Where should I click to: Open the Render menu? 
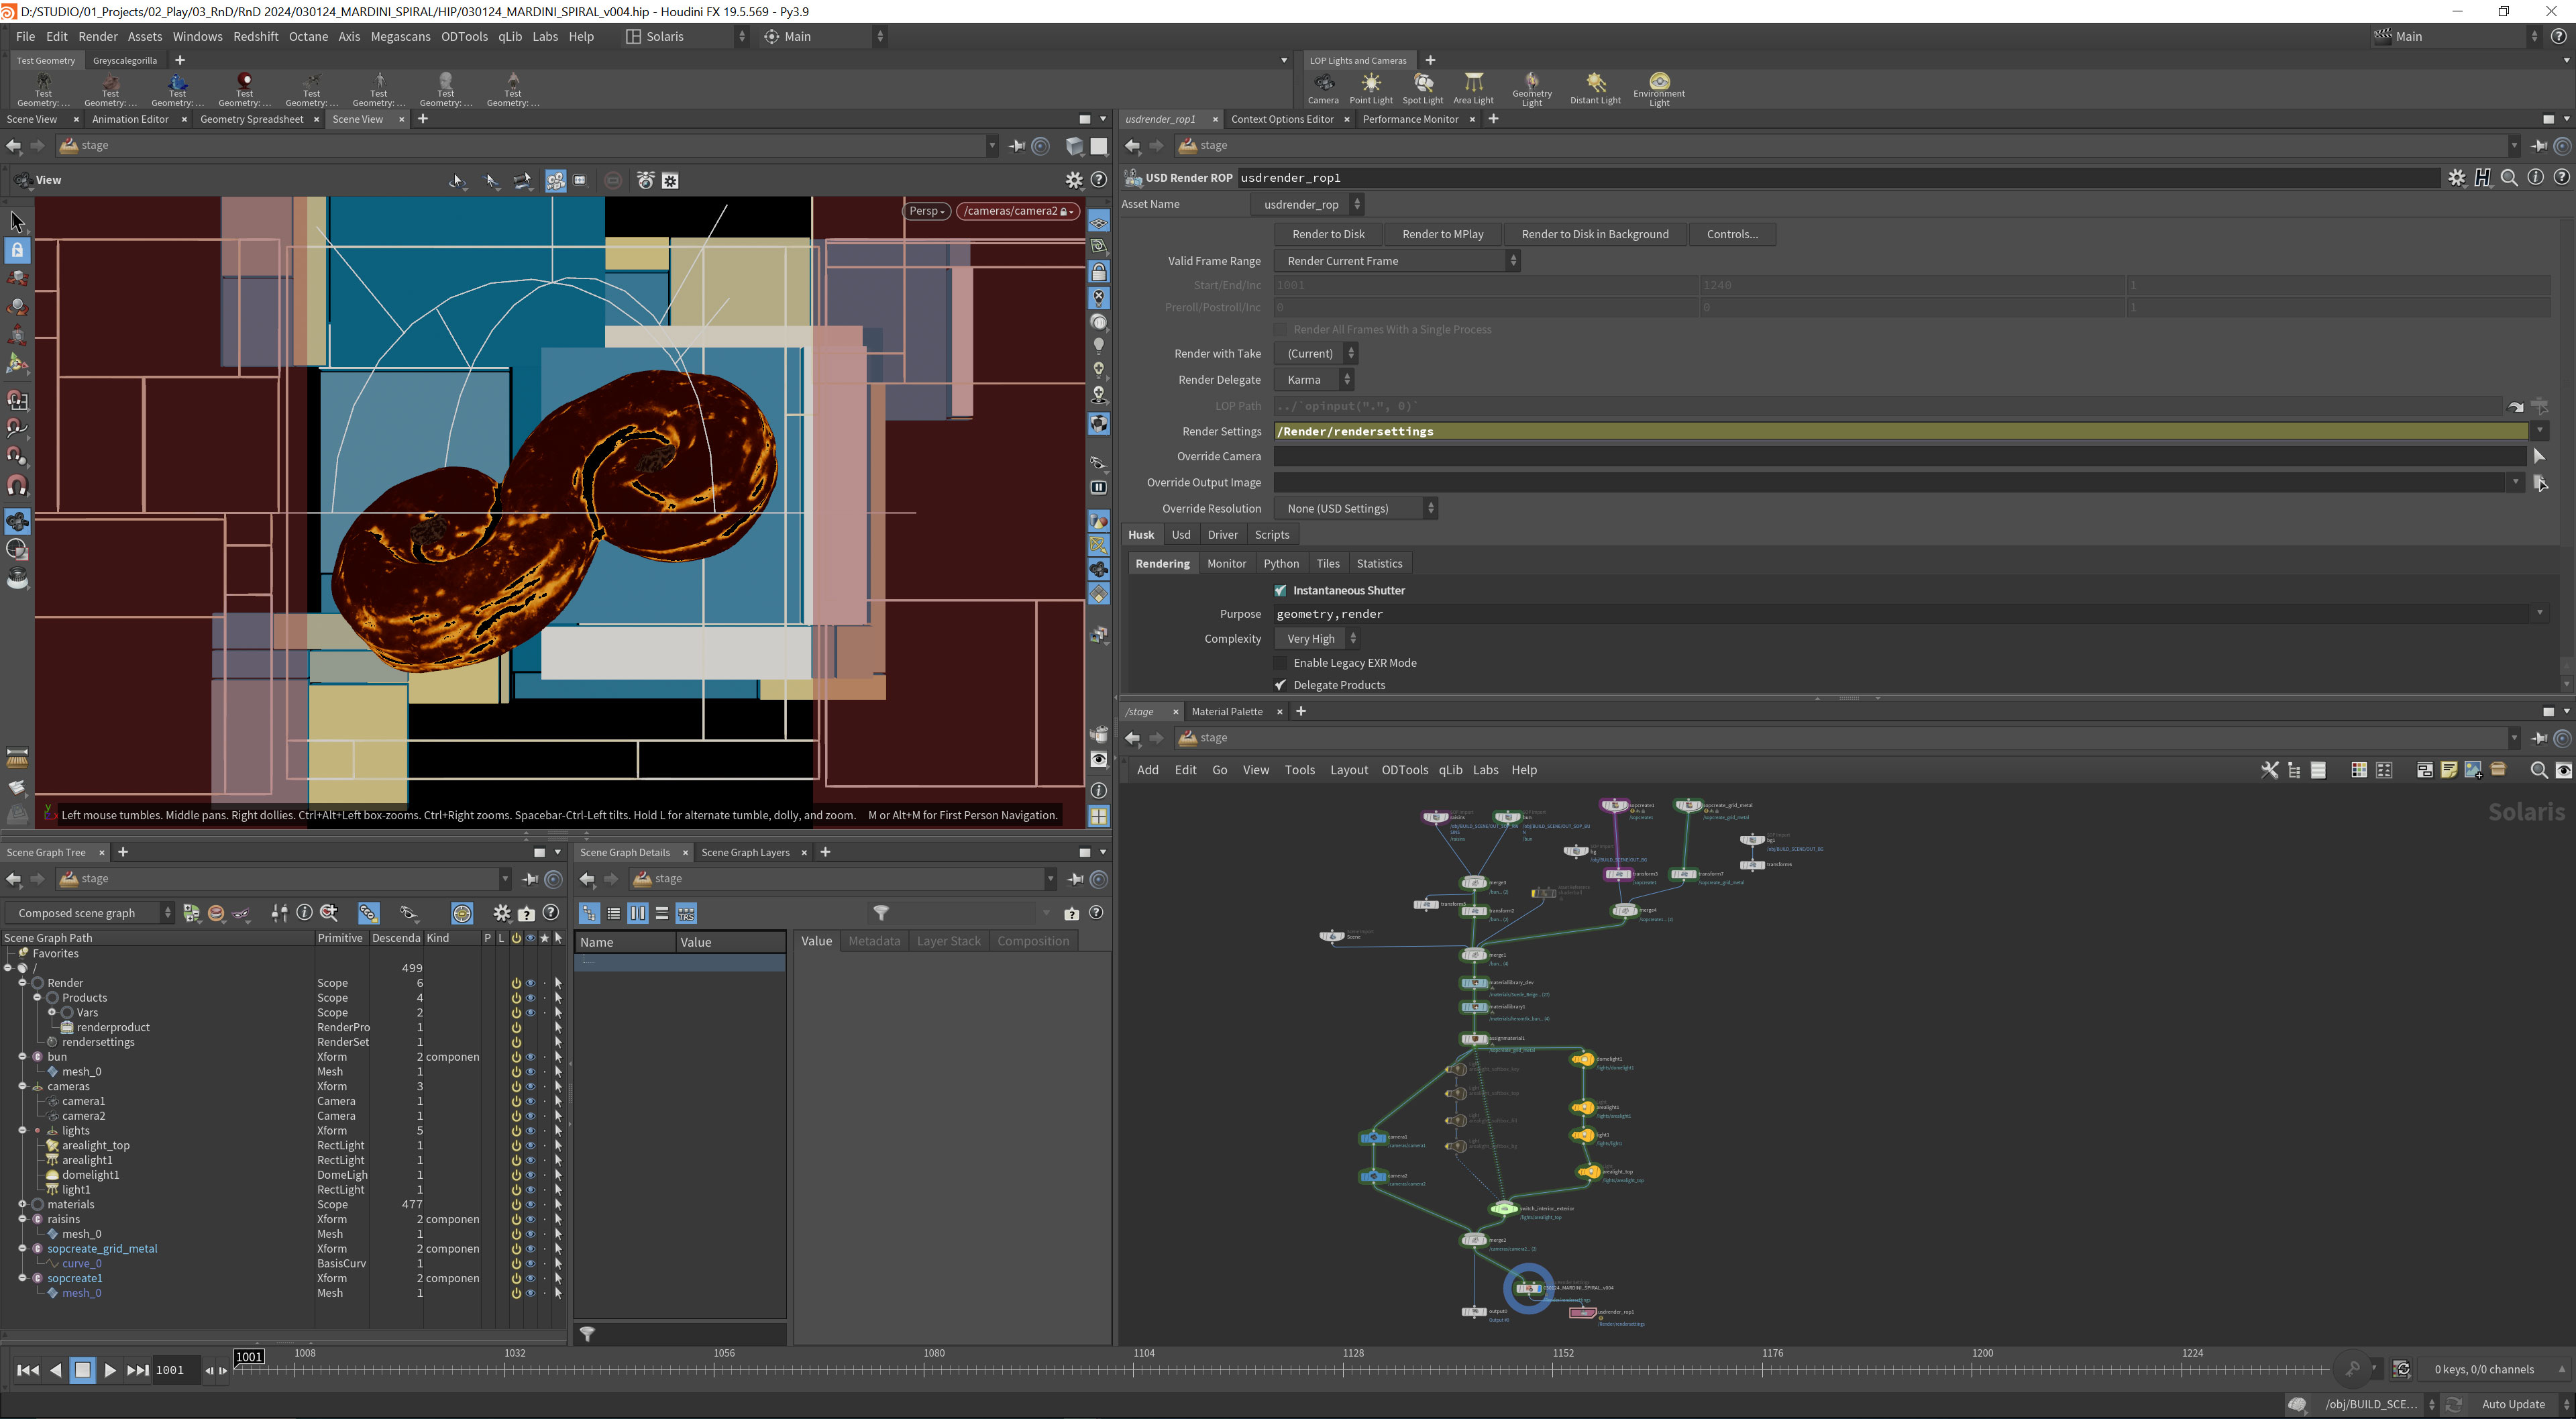click(98, 37)
